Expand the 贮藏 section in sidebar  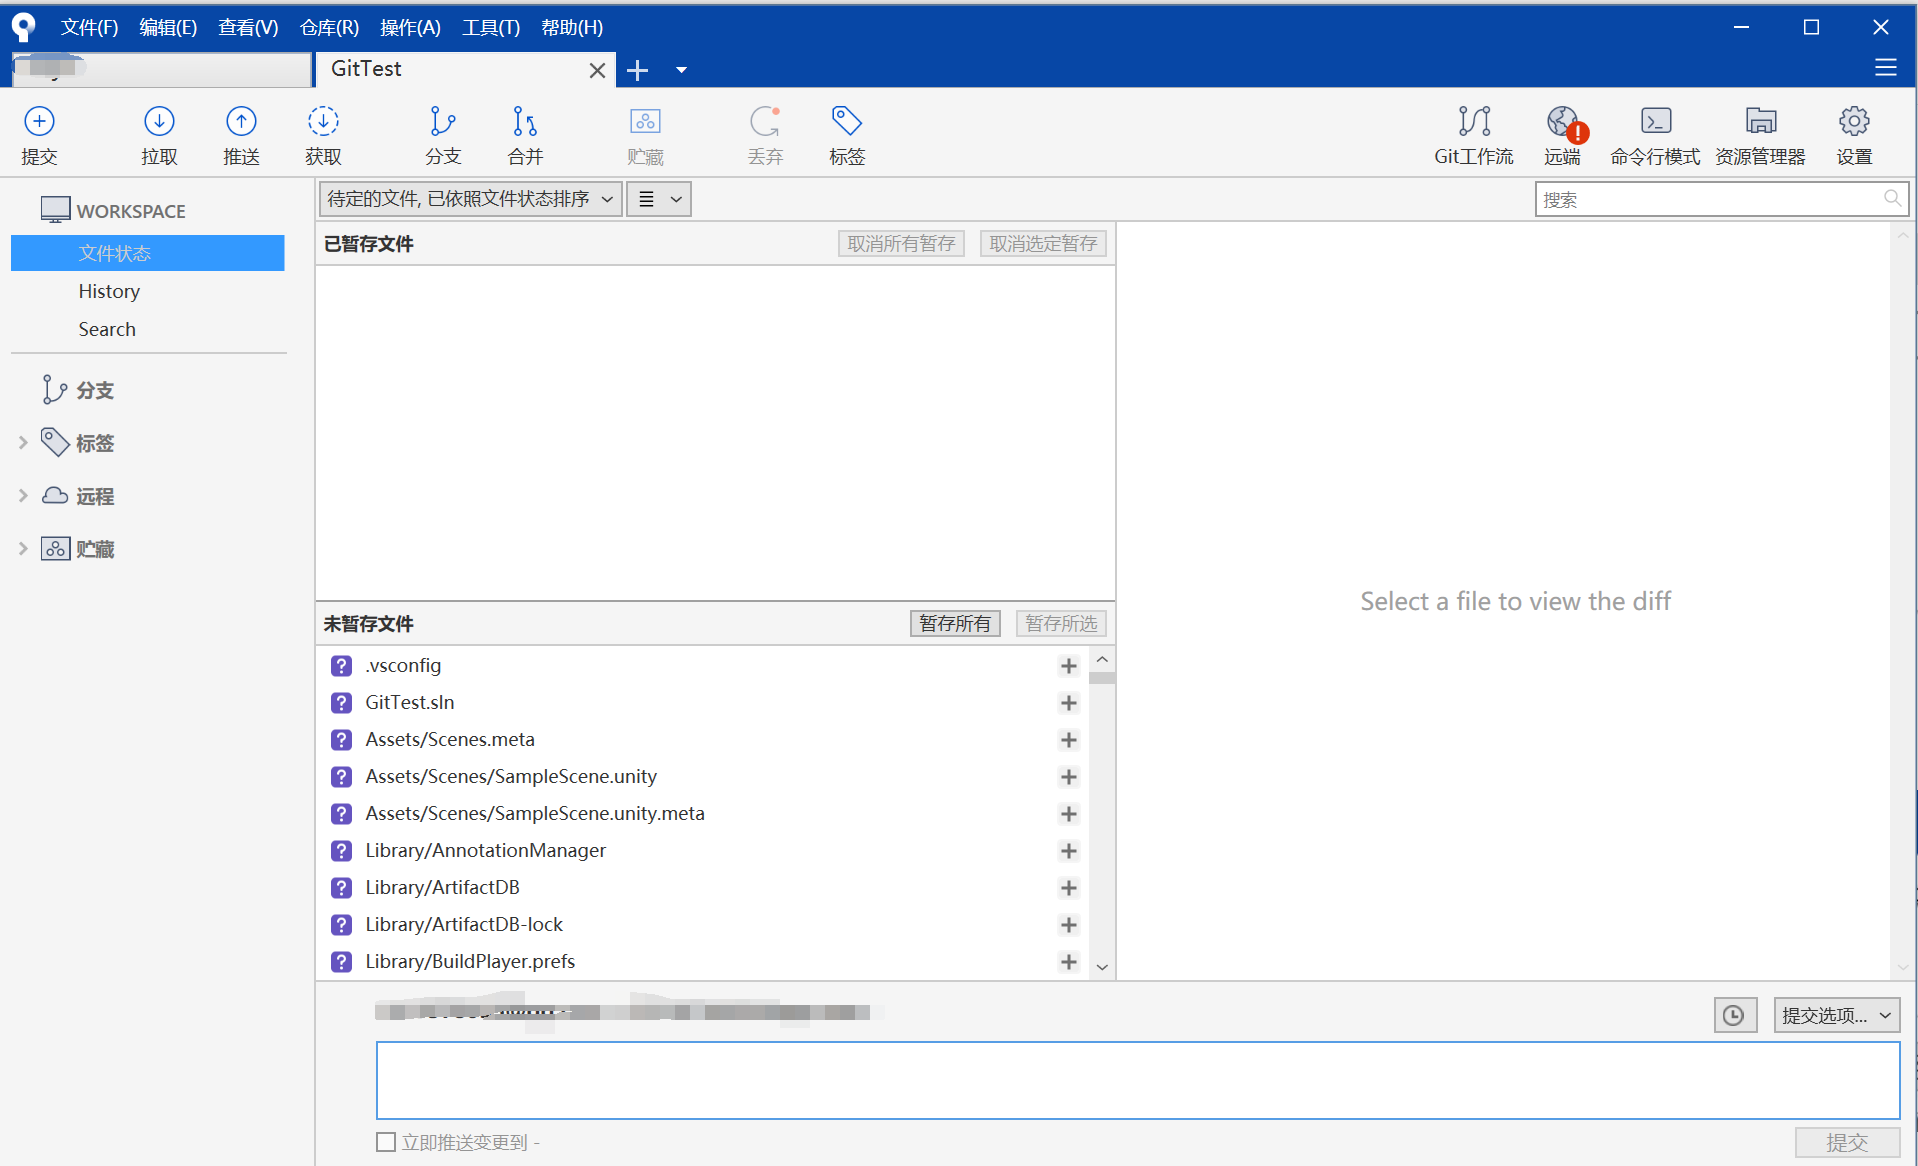tap(23, 548)
